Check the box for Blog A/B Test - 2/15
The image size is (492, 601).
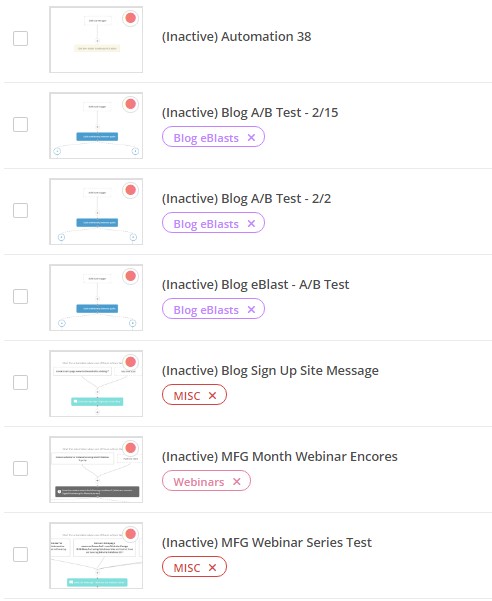pos(20,124)
